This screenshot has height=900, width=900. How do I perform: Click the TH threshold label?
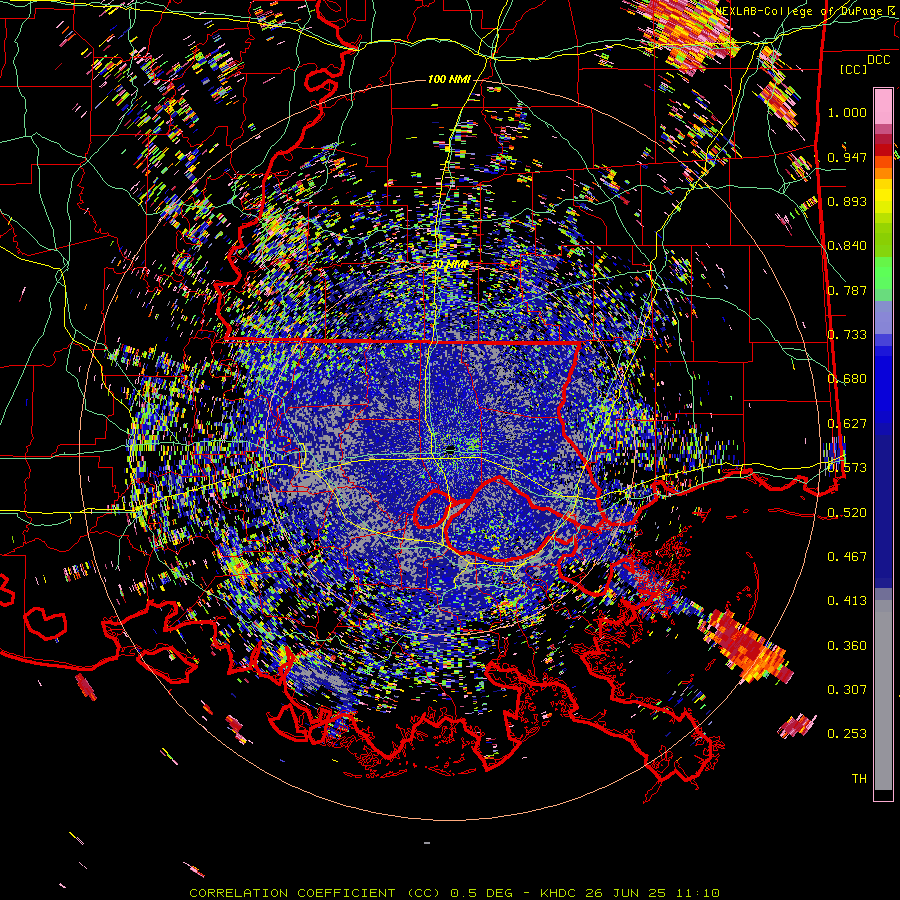coord(859,778)
